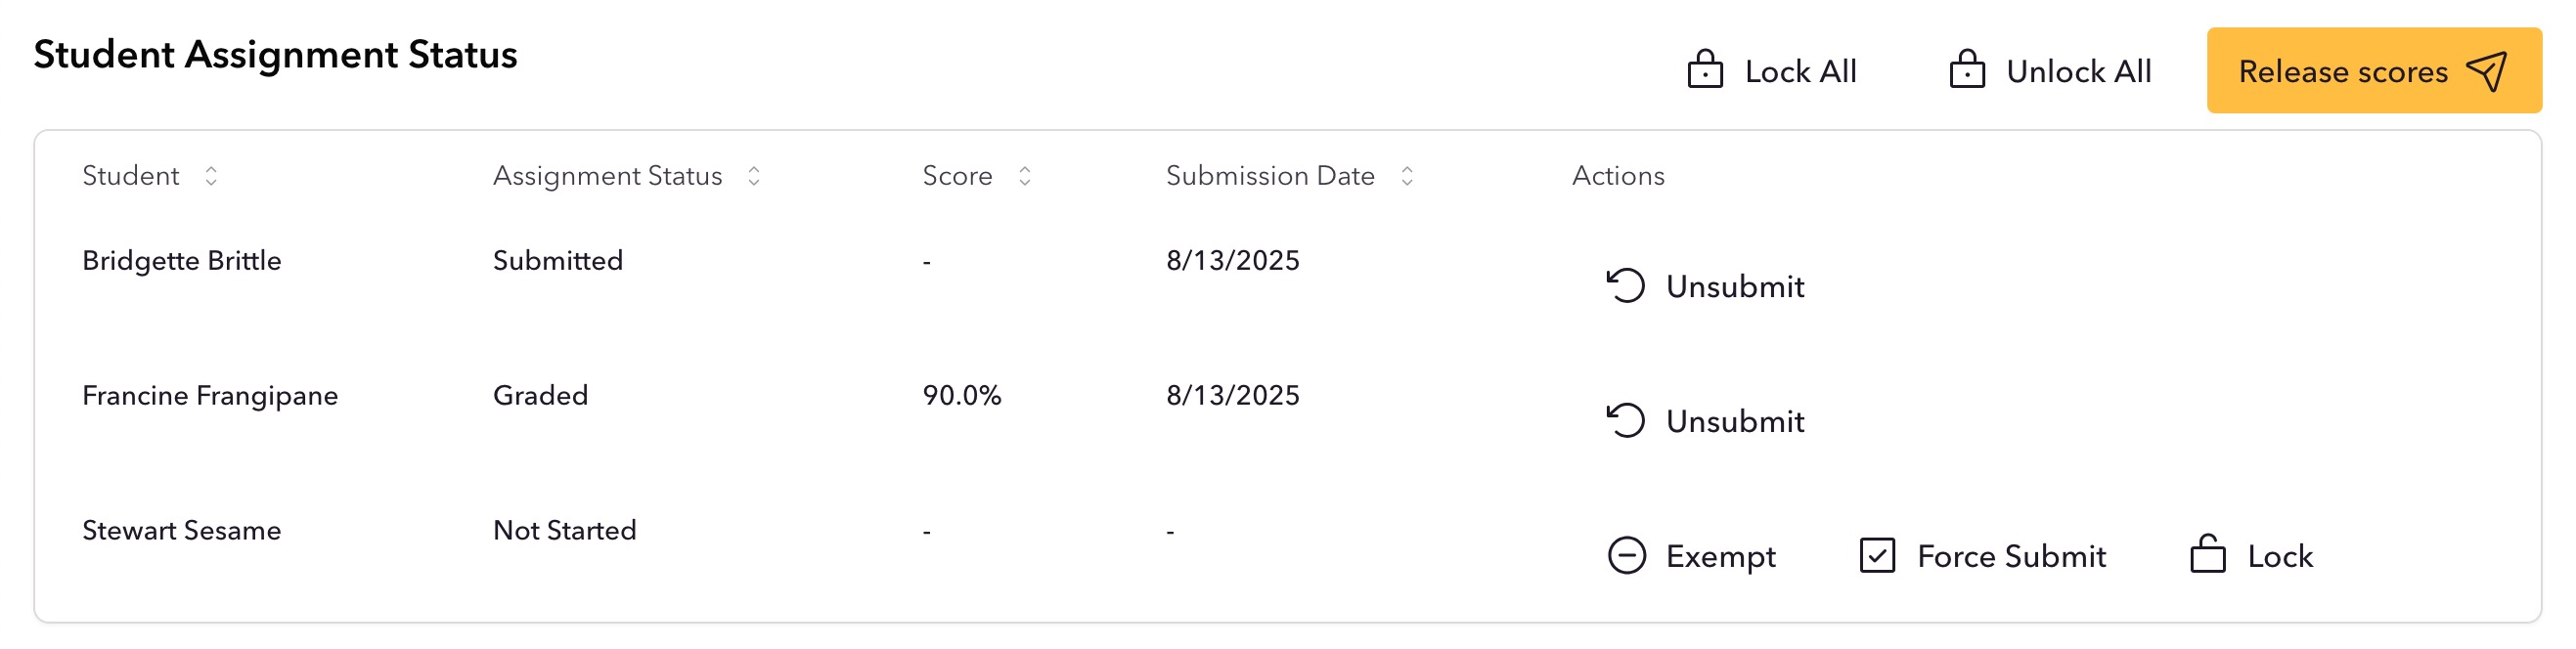Sort by Score column arrows
The width and height of the screenshot is (2576, 649).
[1025, 176]
